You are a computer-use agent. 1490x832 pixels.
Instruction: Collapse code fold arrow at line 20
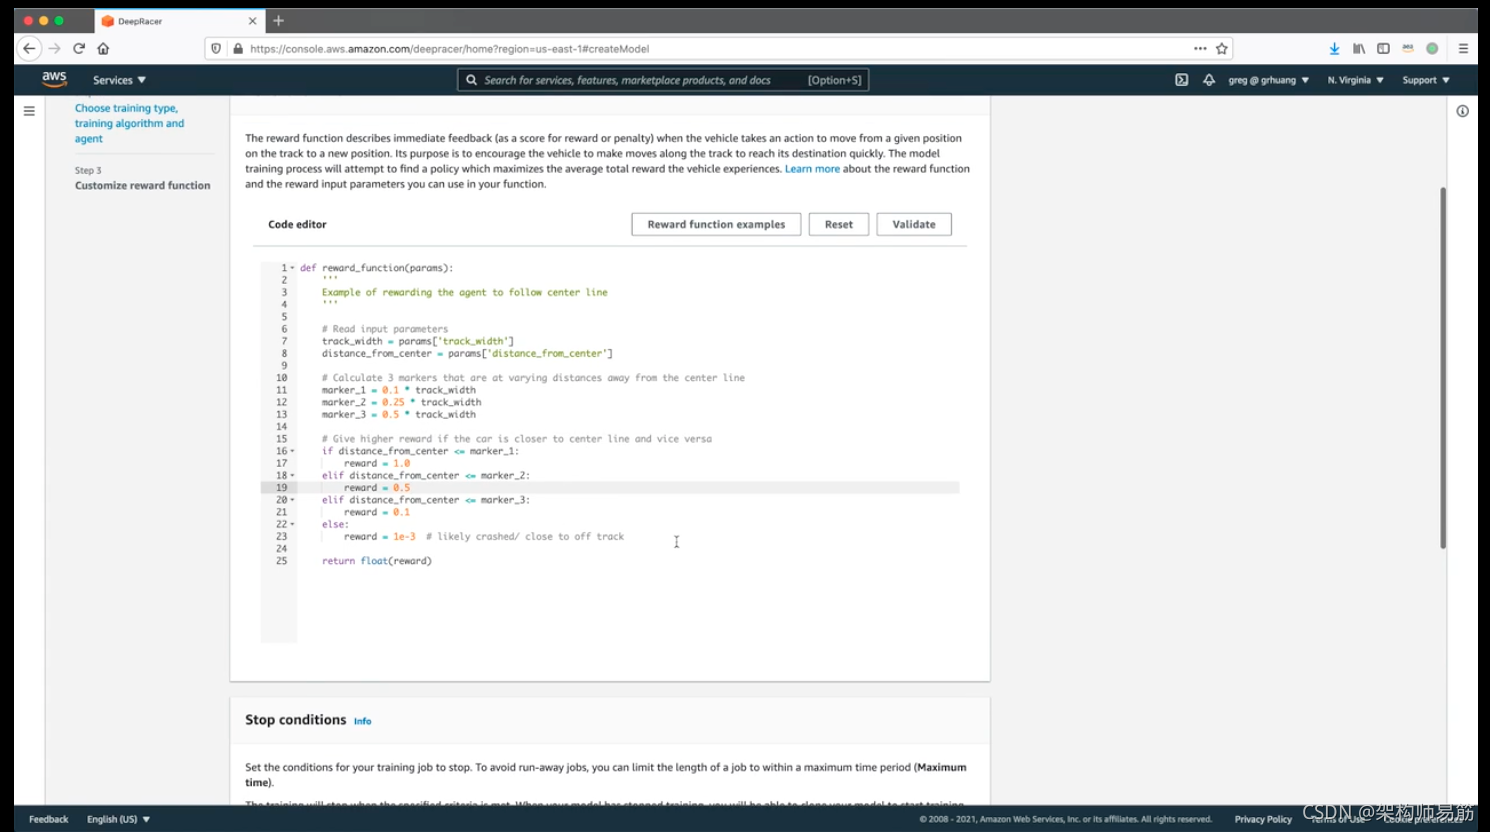point(292,500)
